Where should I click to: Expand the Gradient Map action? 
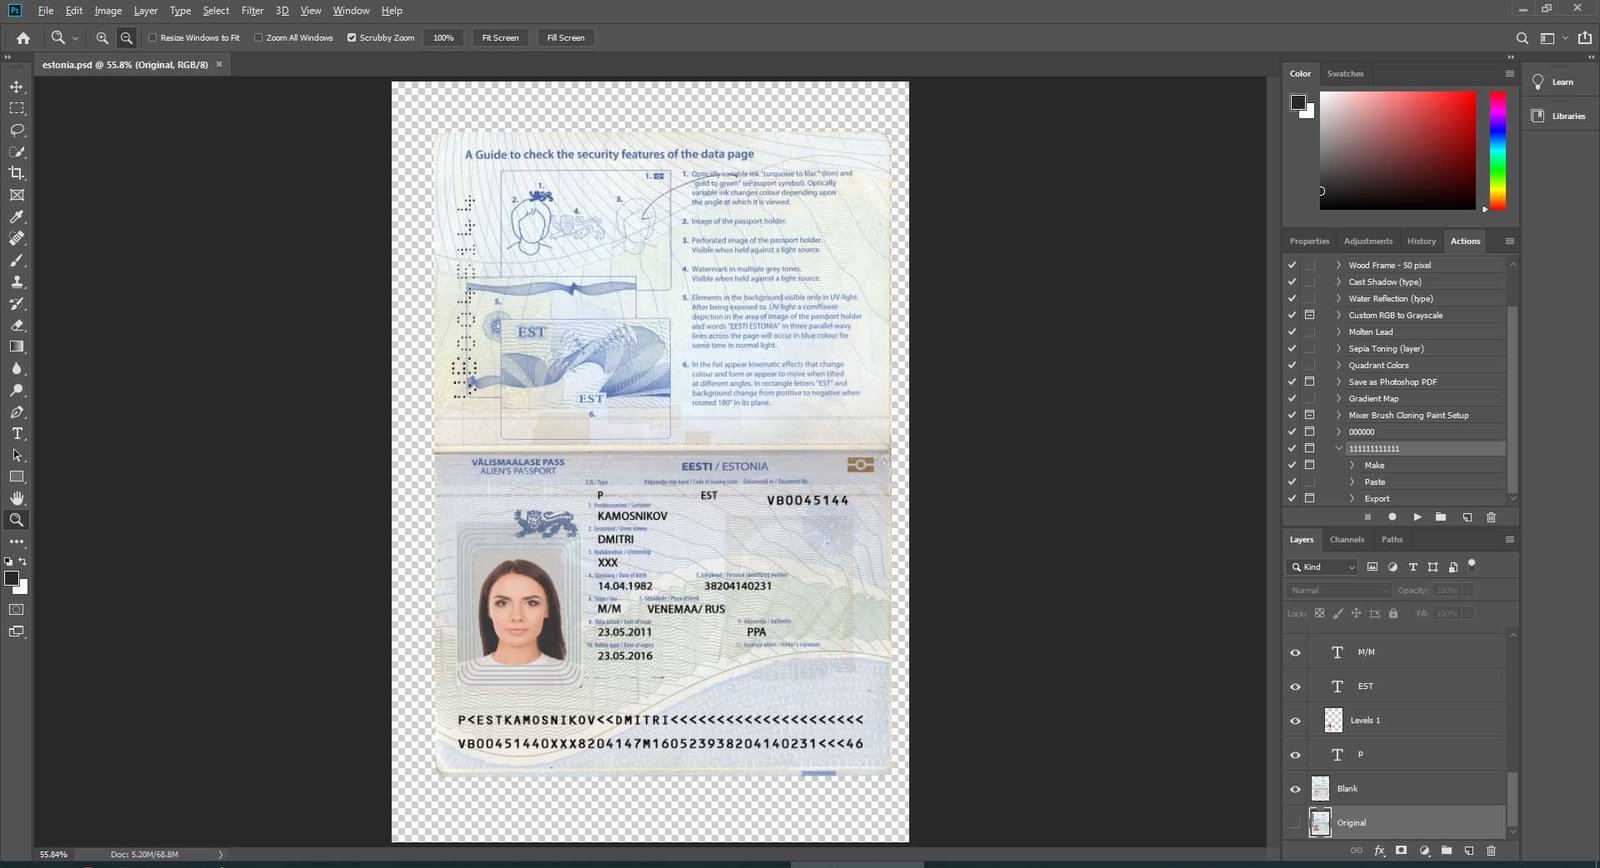(x=1339, y=398)
